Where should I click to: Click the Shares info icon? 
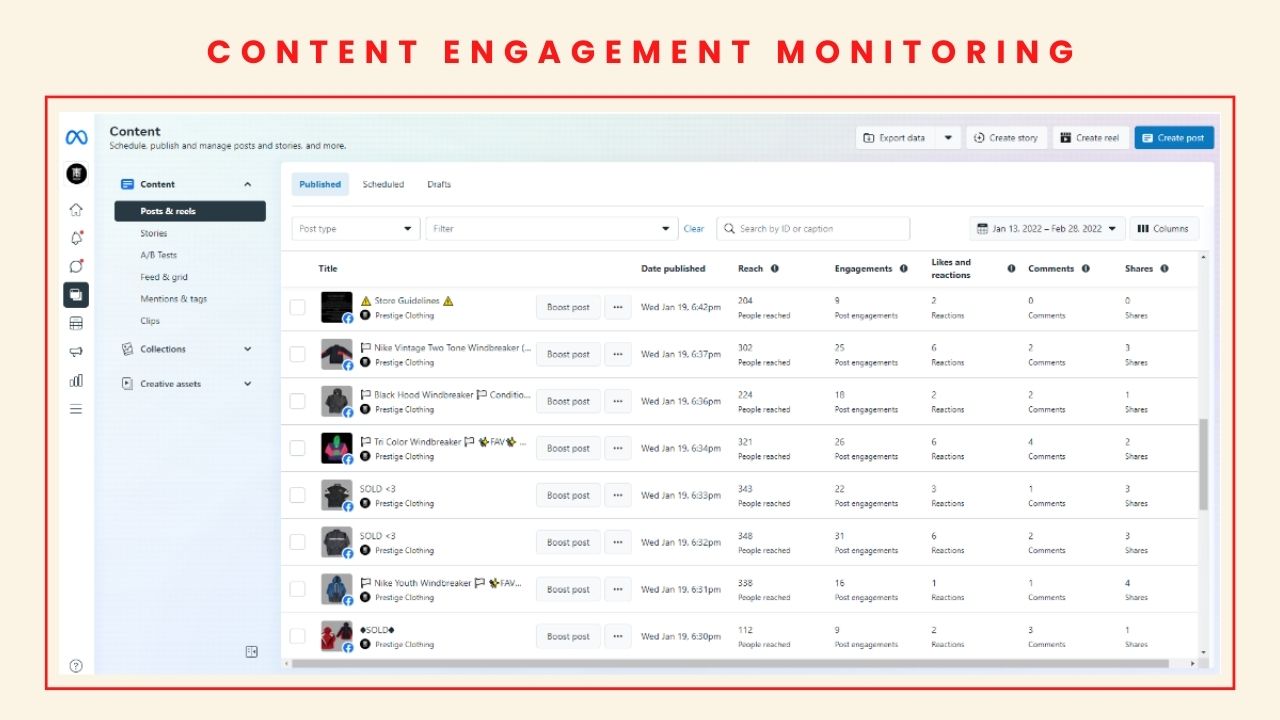(1164, 269)
